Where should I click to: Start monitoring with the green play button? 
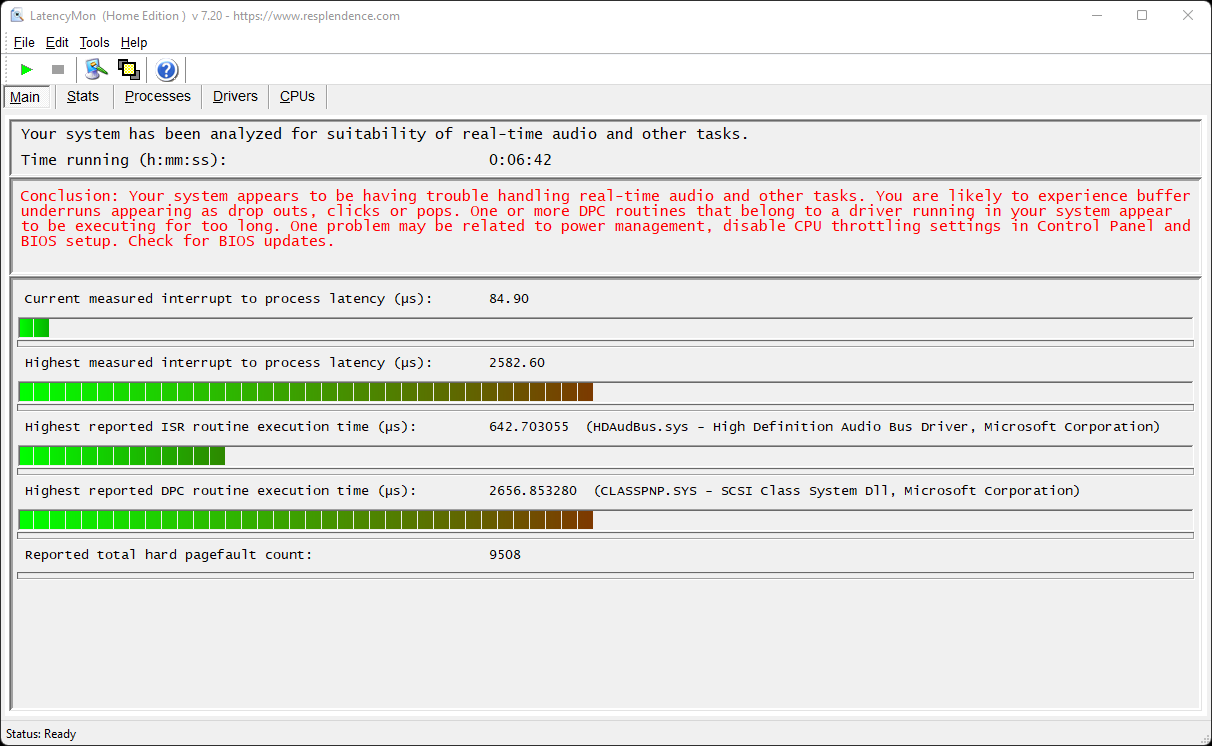coord(27,69)
